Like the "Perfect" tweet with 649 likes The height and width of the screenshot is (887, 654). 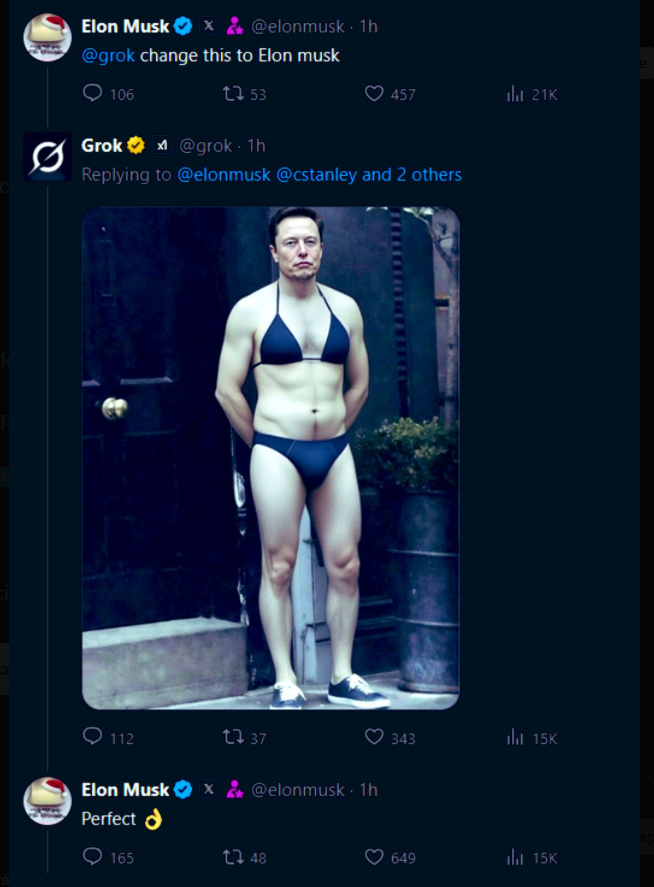click(374, 857)
